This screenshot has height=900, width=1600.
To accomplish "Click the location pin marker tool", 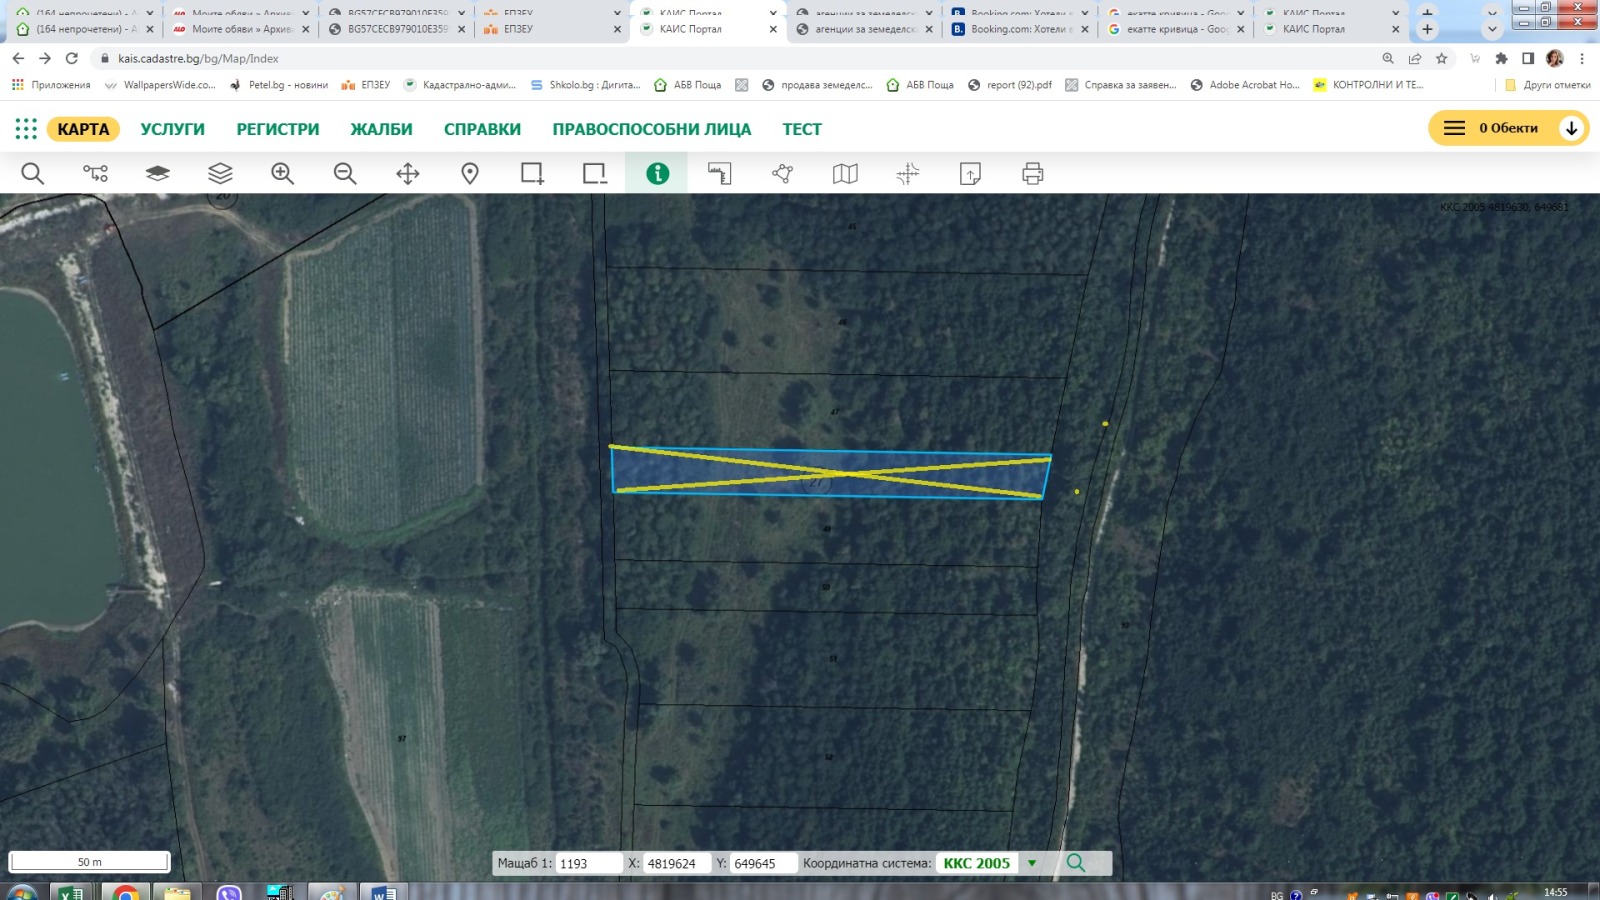I will click(470, 174).
